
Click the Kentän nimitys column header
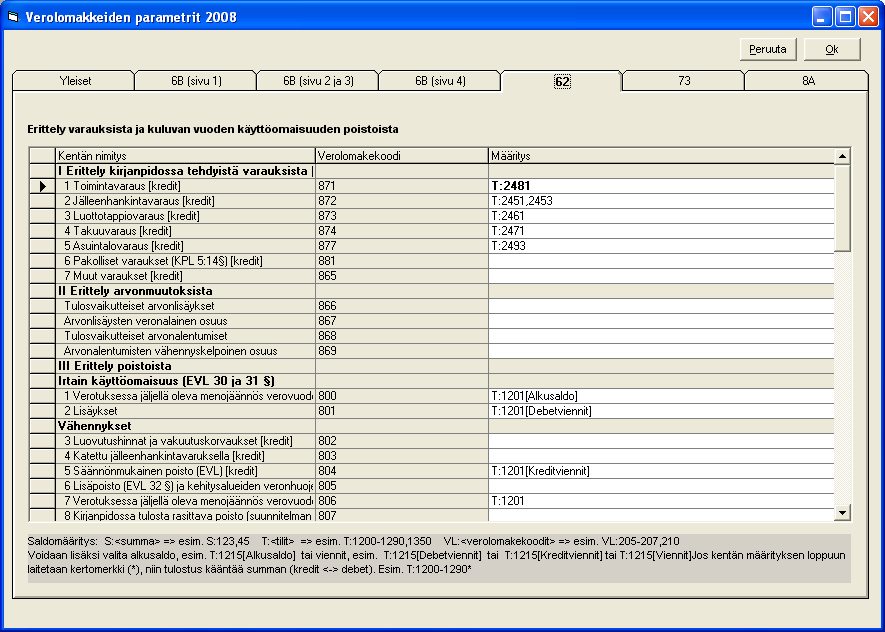pyautogui.click(x=186, y=156)
